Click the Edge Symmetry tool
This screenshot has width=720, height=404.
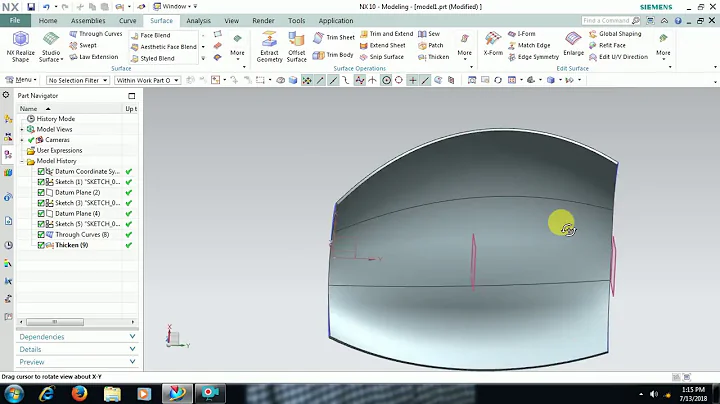[x=534, y=57]
